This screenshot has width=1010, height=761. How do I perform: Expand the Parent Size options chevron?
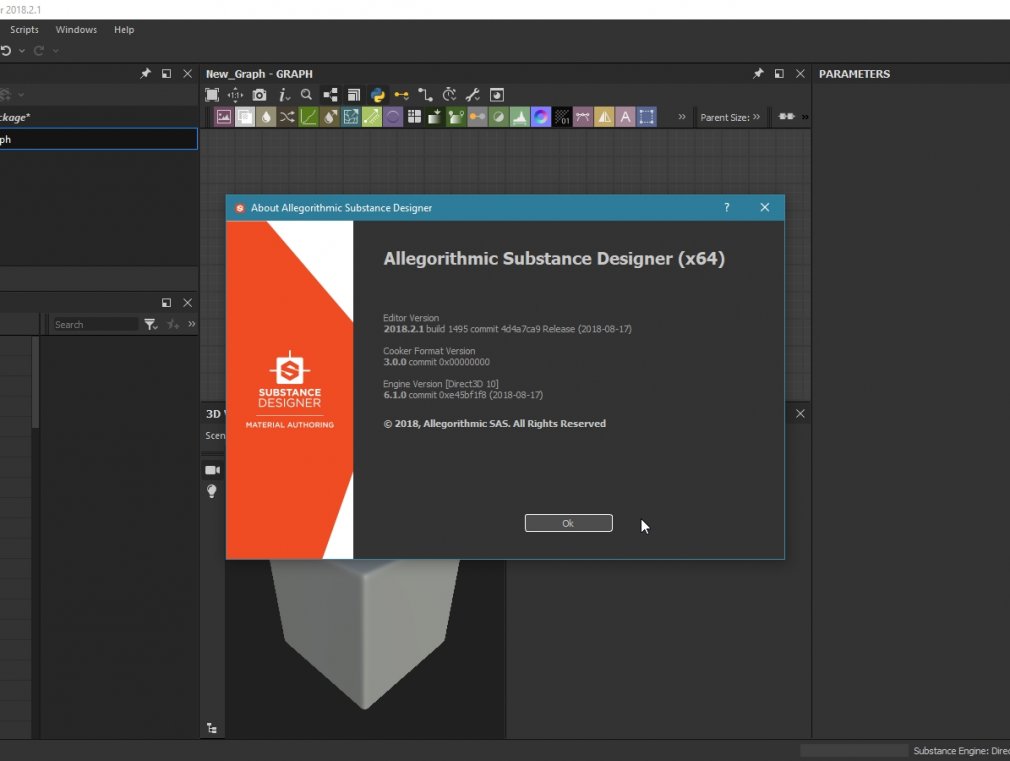(756, 117)
